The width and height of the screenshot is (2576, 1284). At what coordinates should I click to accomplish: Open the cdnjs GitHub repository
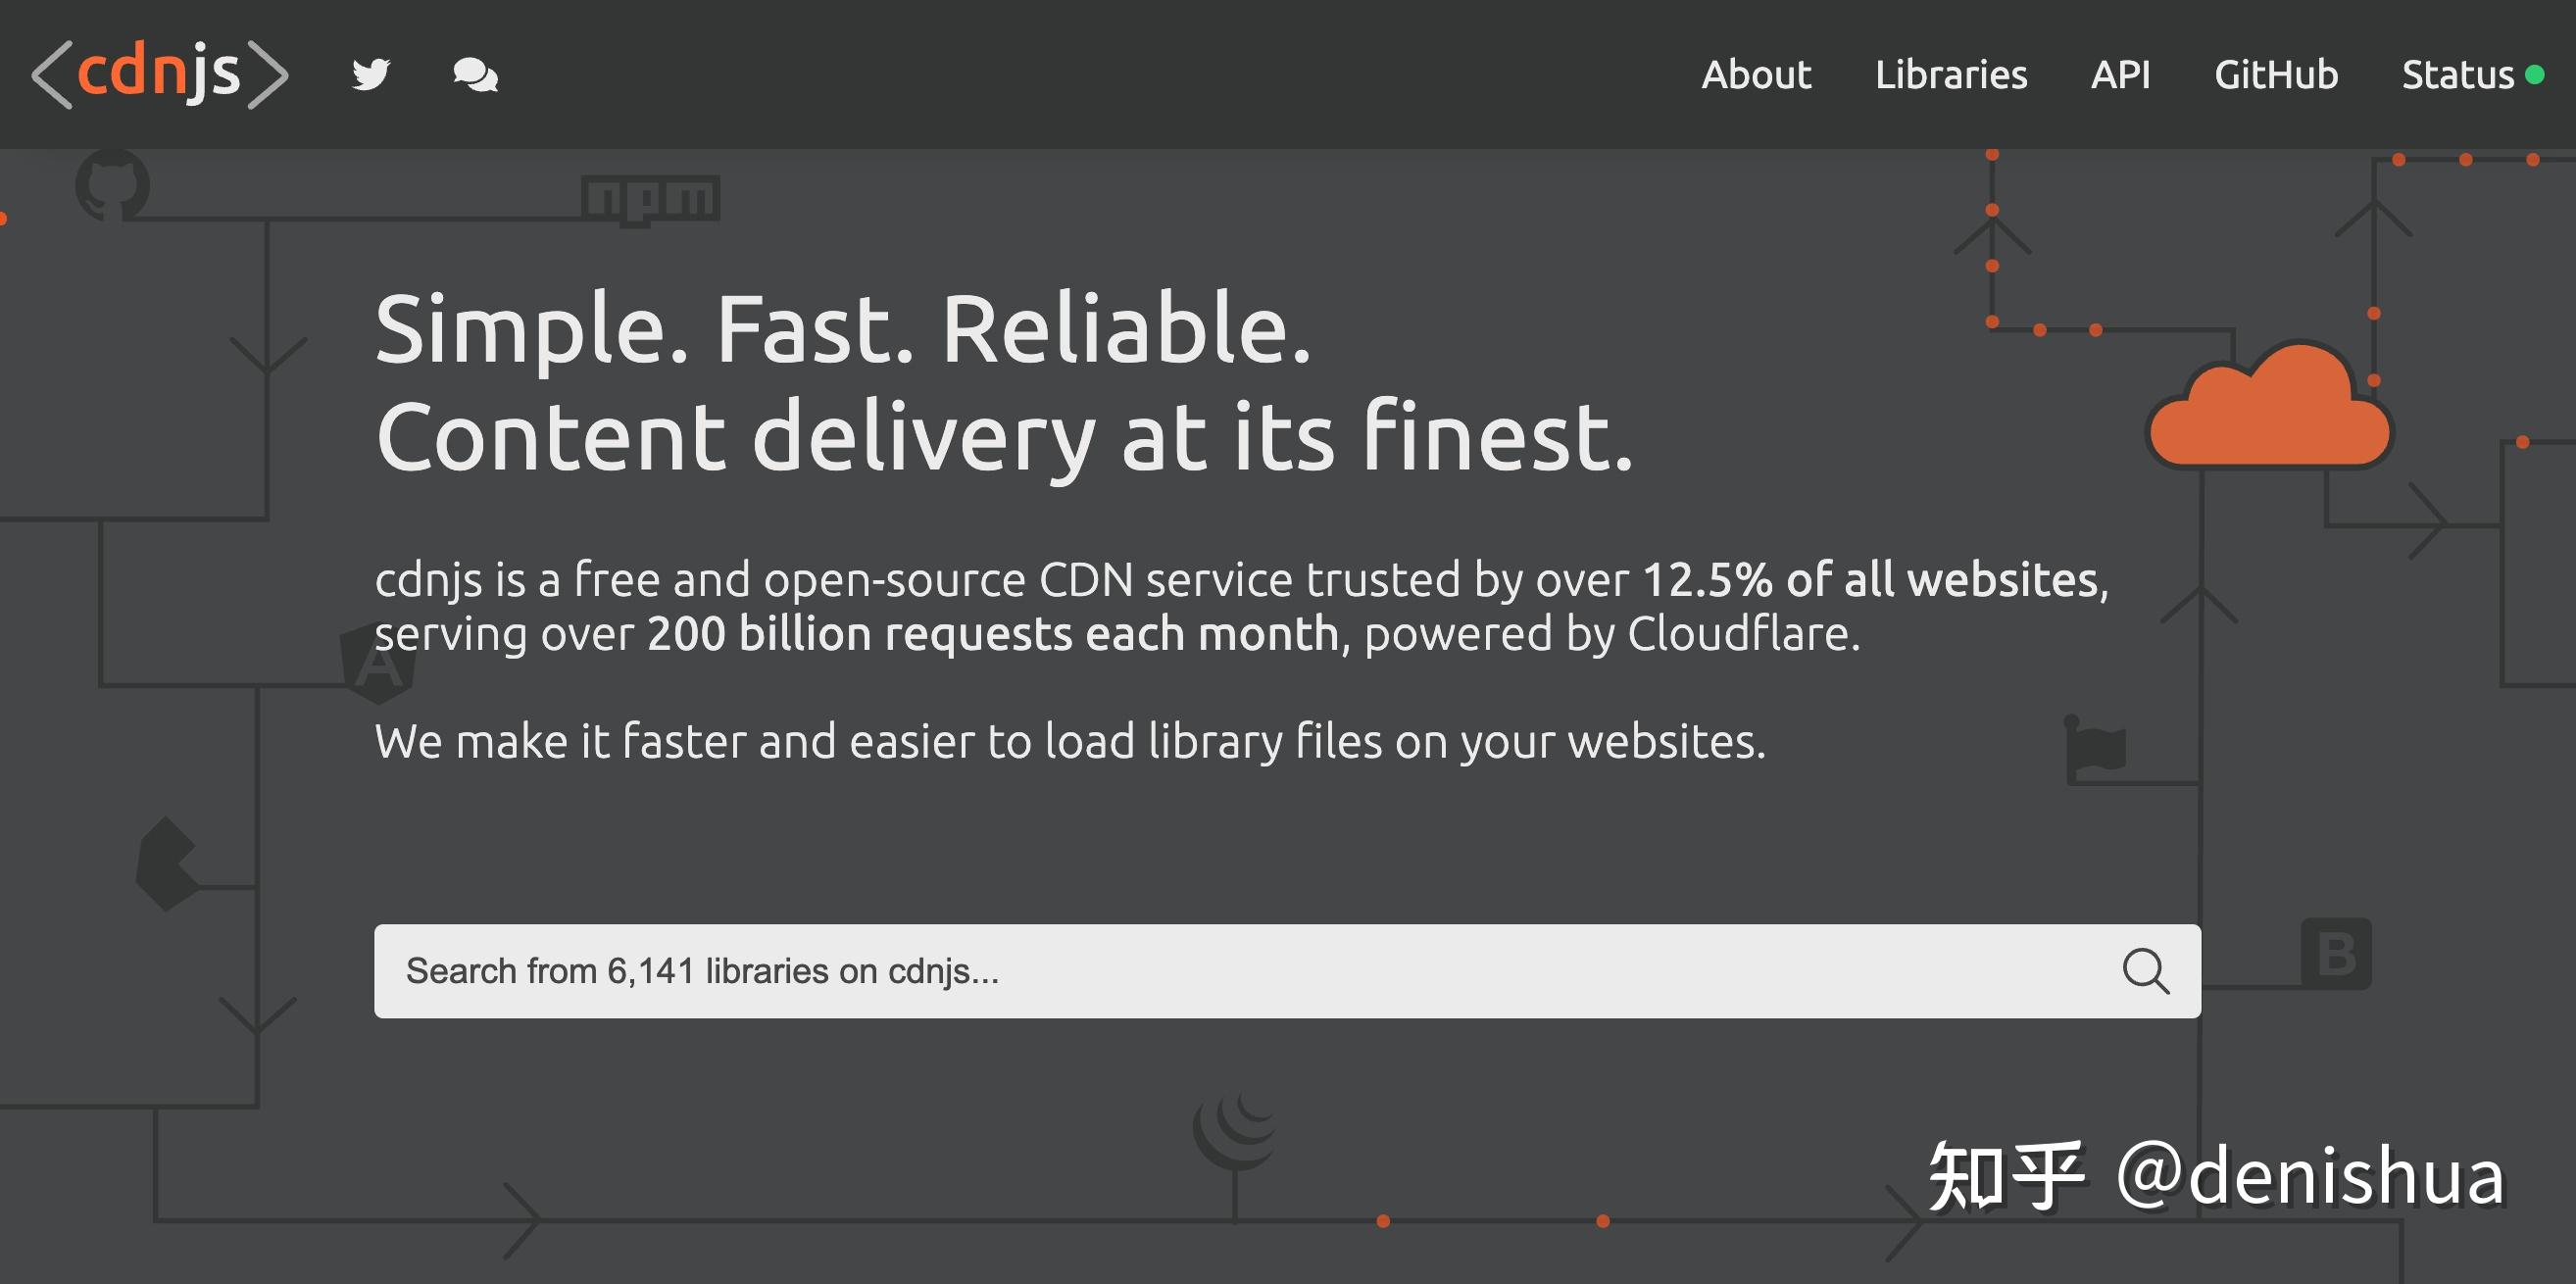coord(2277,74)
